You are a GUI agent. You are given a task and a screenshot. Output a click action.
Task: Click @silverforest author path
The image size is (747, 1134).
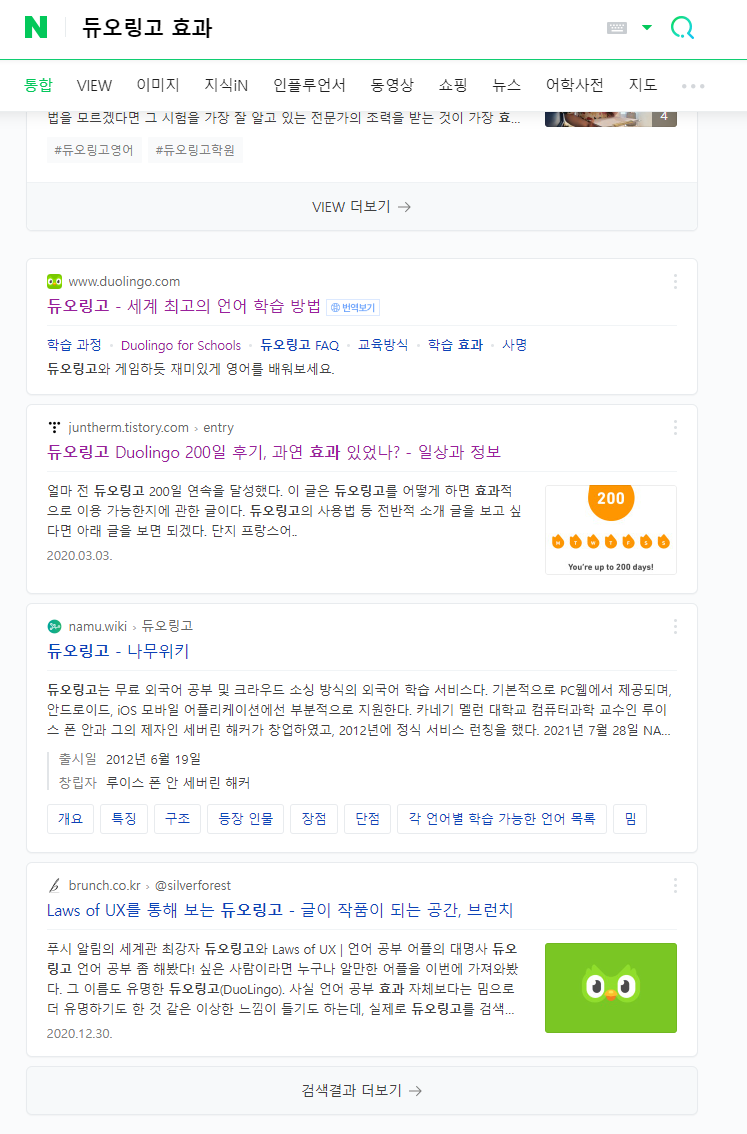tap(193, 885)
